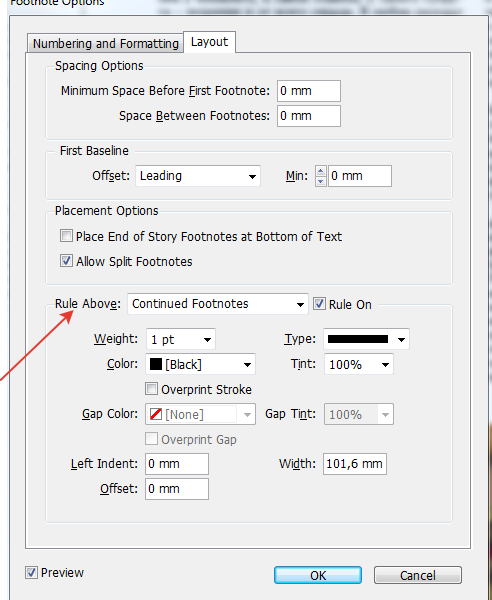Screen dimensions: 492x600
Task: Open the Tint 100% dropdown
Action: (358, 364)
